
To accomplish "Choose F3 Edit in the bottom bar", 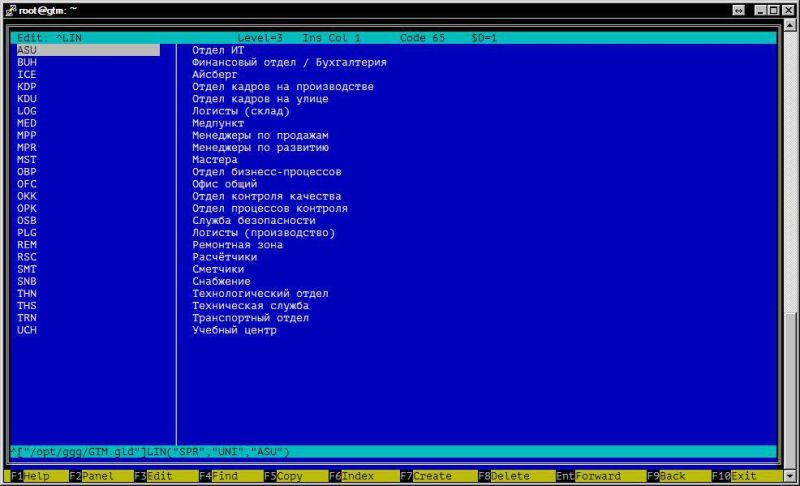I will pos(153,476).
